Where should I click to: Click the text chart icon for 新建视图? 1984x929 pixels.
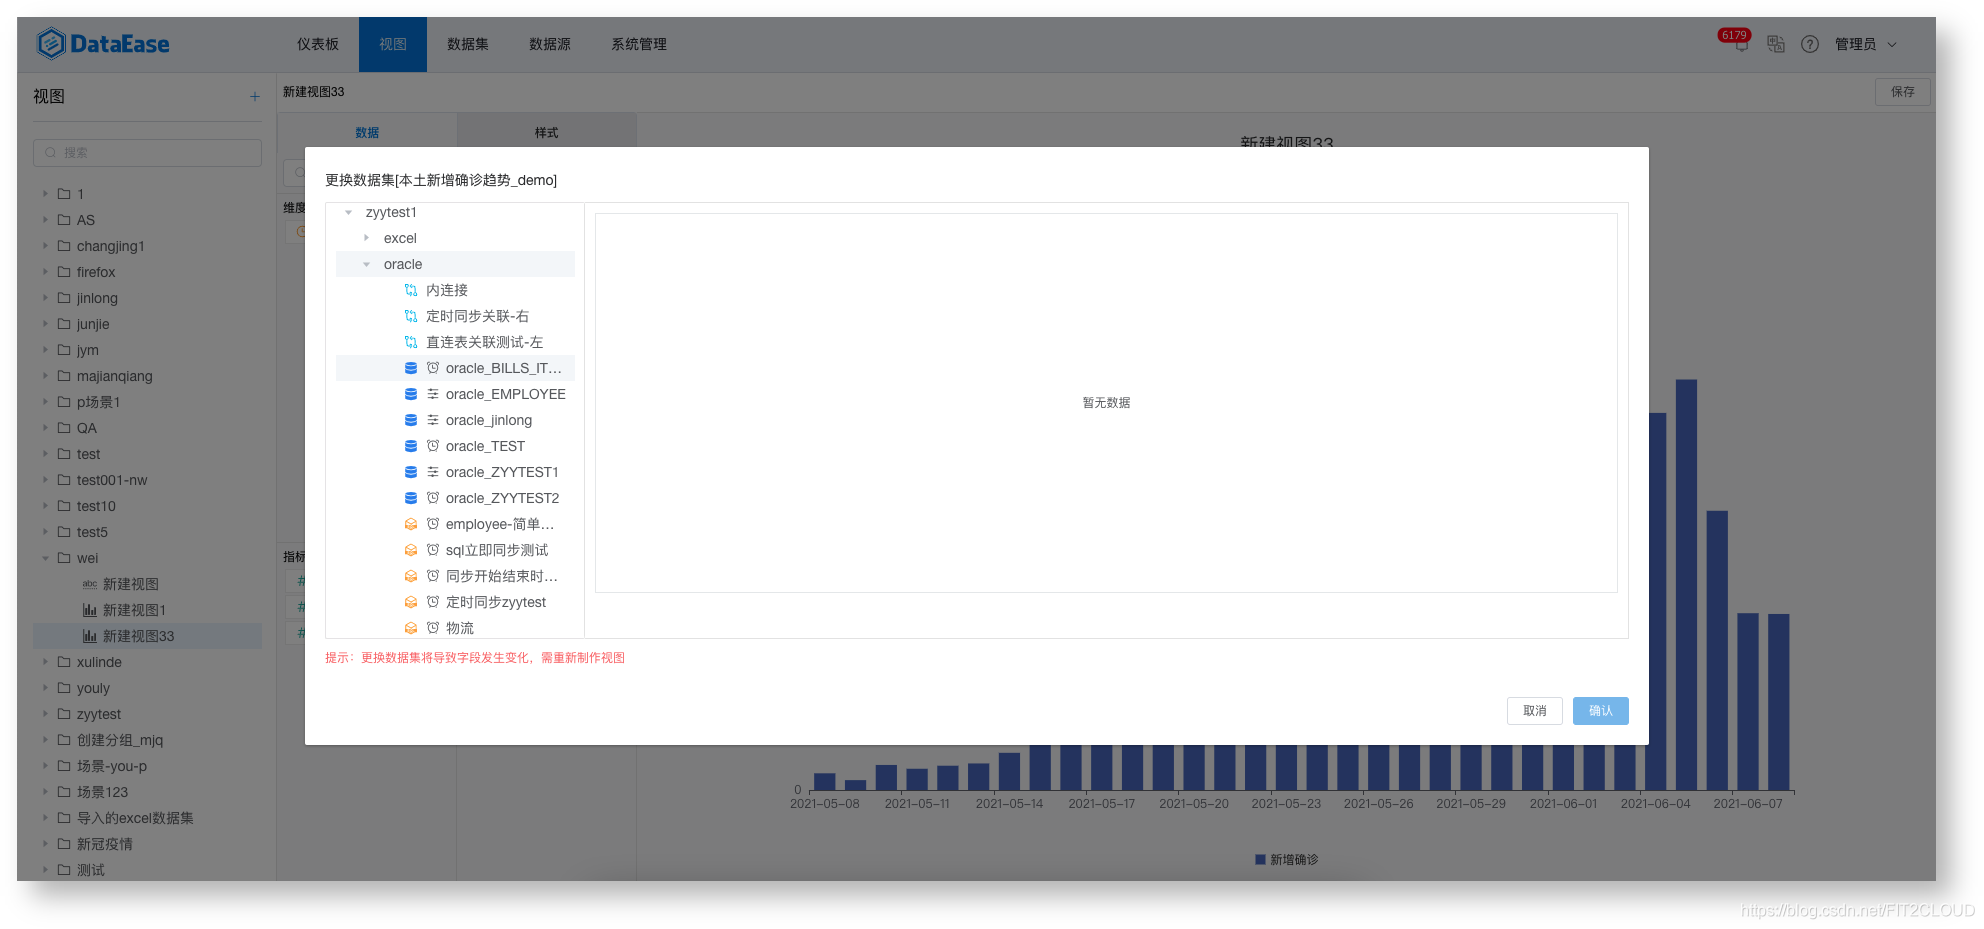(90, 584)
